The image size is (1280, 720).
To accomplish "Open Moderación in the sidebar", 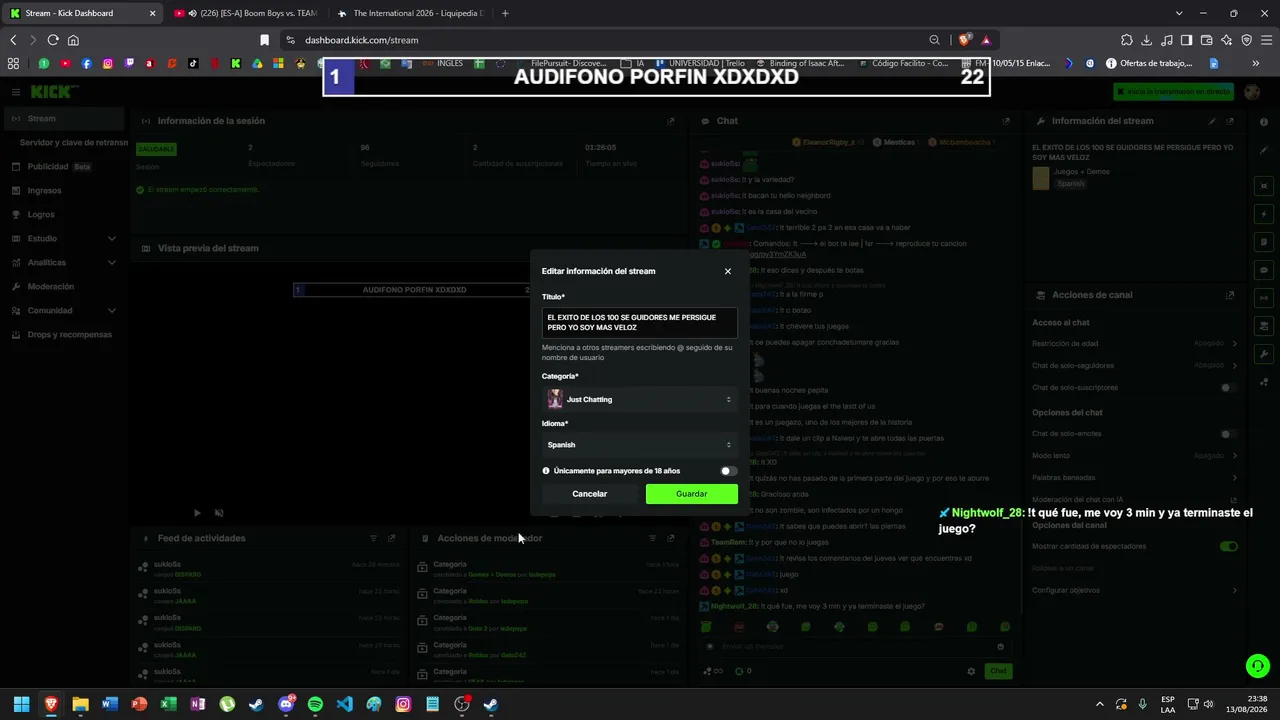I will point(65,286).
